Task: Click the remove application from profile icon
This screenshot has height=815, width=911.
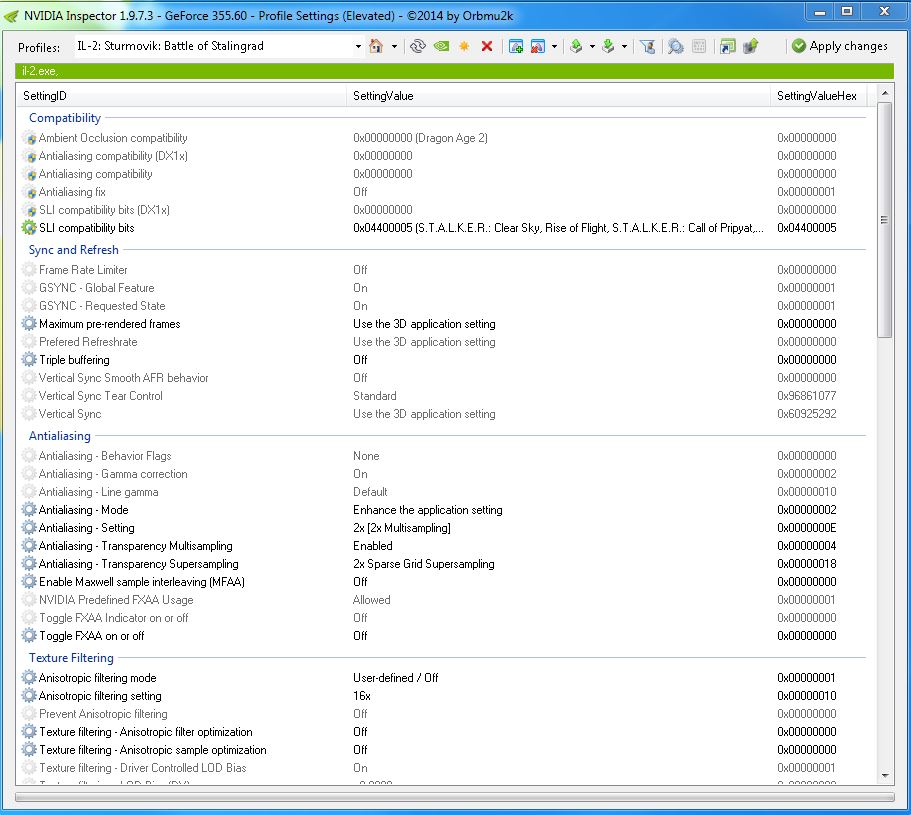Action: click(538, 46)
